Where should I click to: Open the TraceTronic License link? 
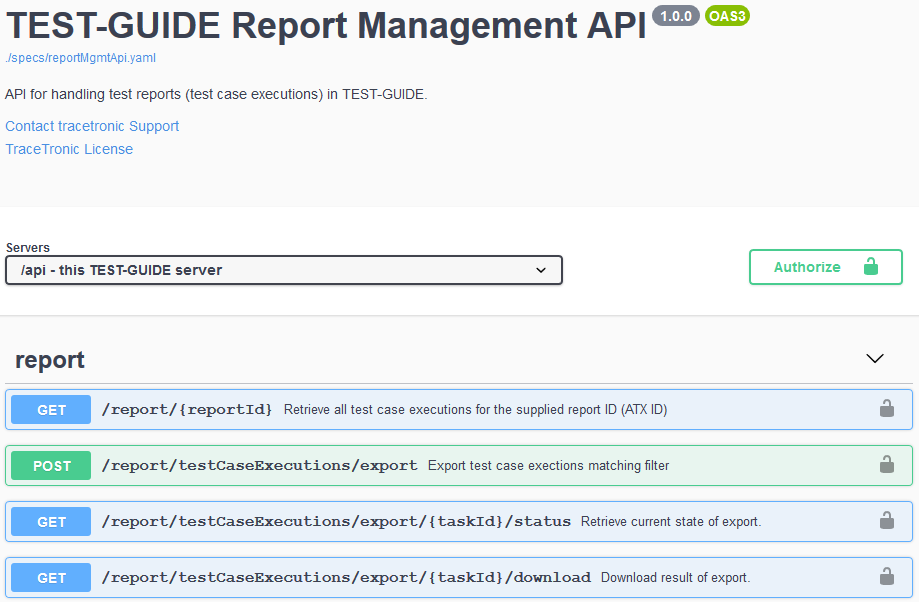[69, 149]
